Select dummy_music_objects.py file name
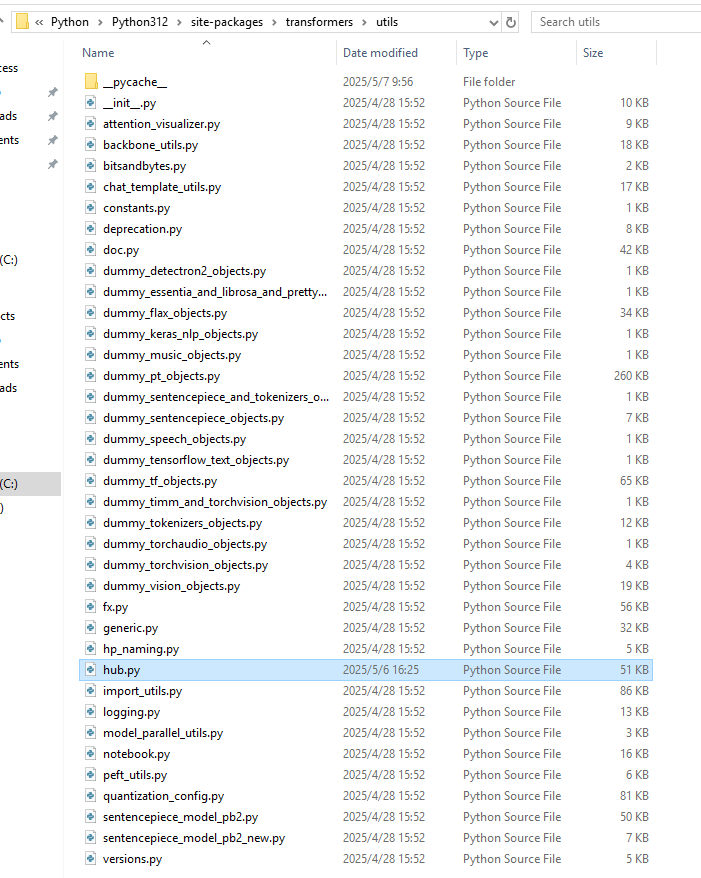The image size is (701, 878). click(172, 355)
